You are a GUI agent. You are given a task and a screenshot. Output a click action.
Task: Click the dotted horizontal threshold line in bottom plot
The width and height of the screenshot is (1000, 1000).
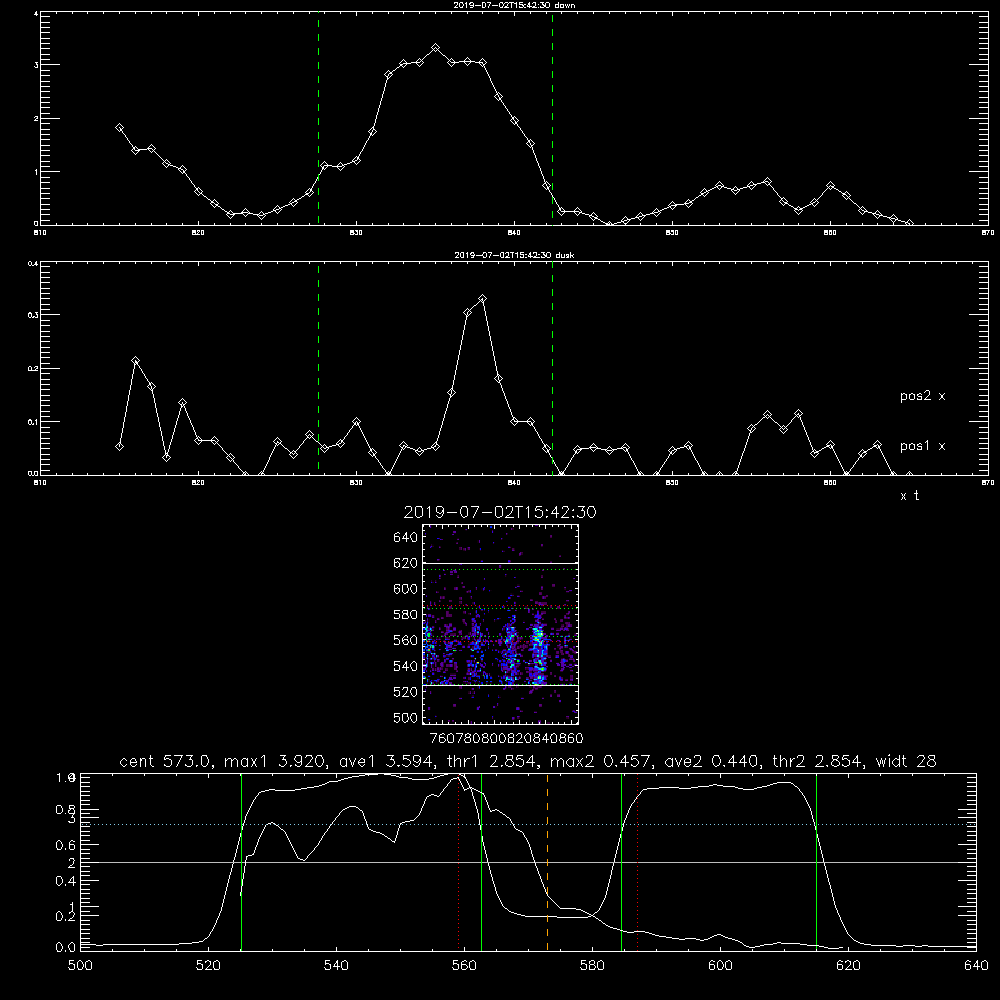(x=528, y=825)
